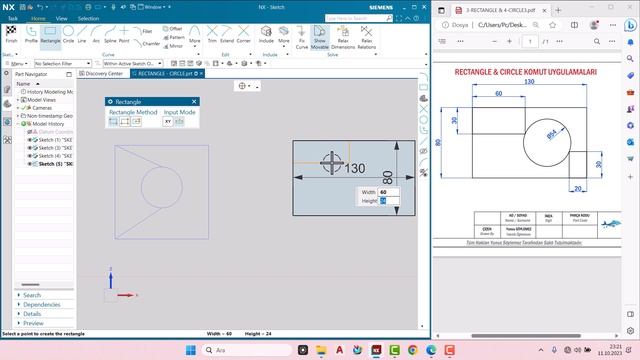Open the Copilot icon in browser sidebar

[631, 25]
